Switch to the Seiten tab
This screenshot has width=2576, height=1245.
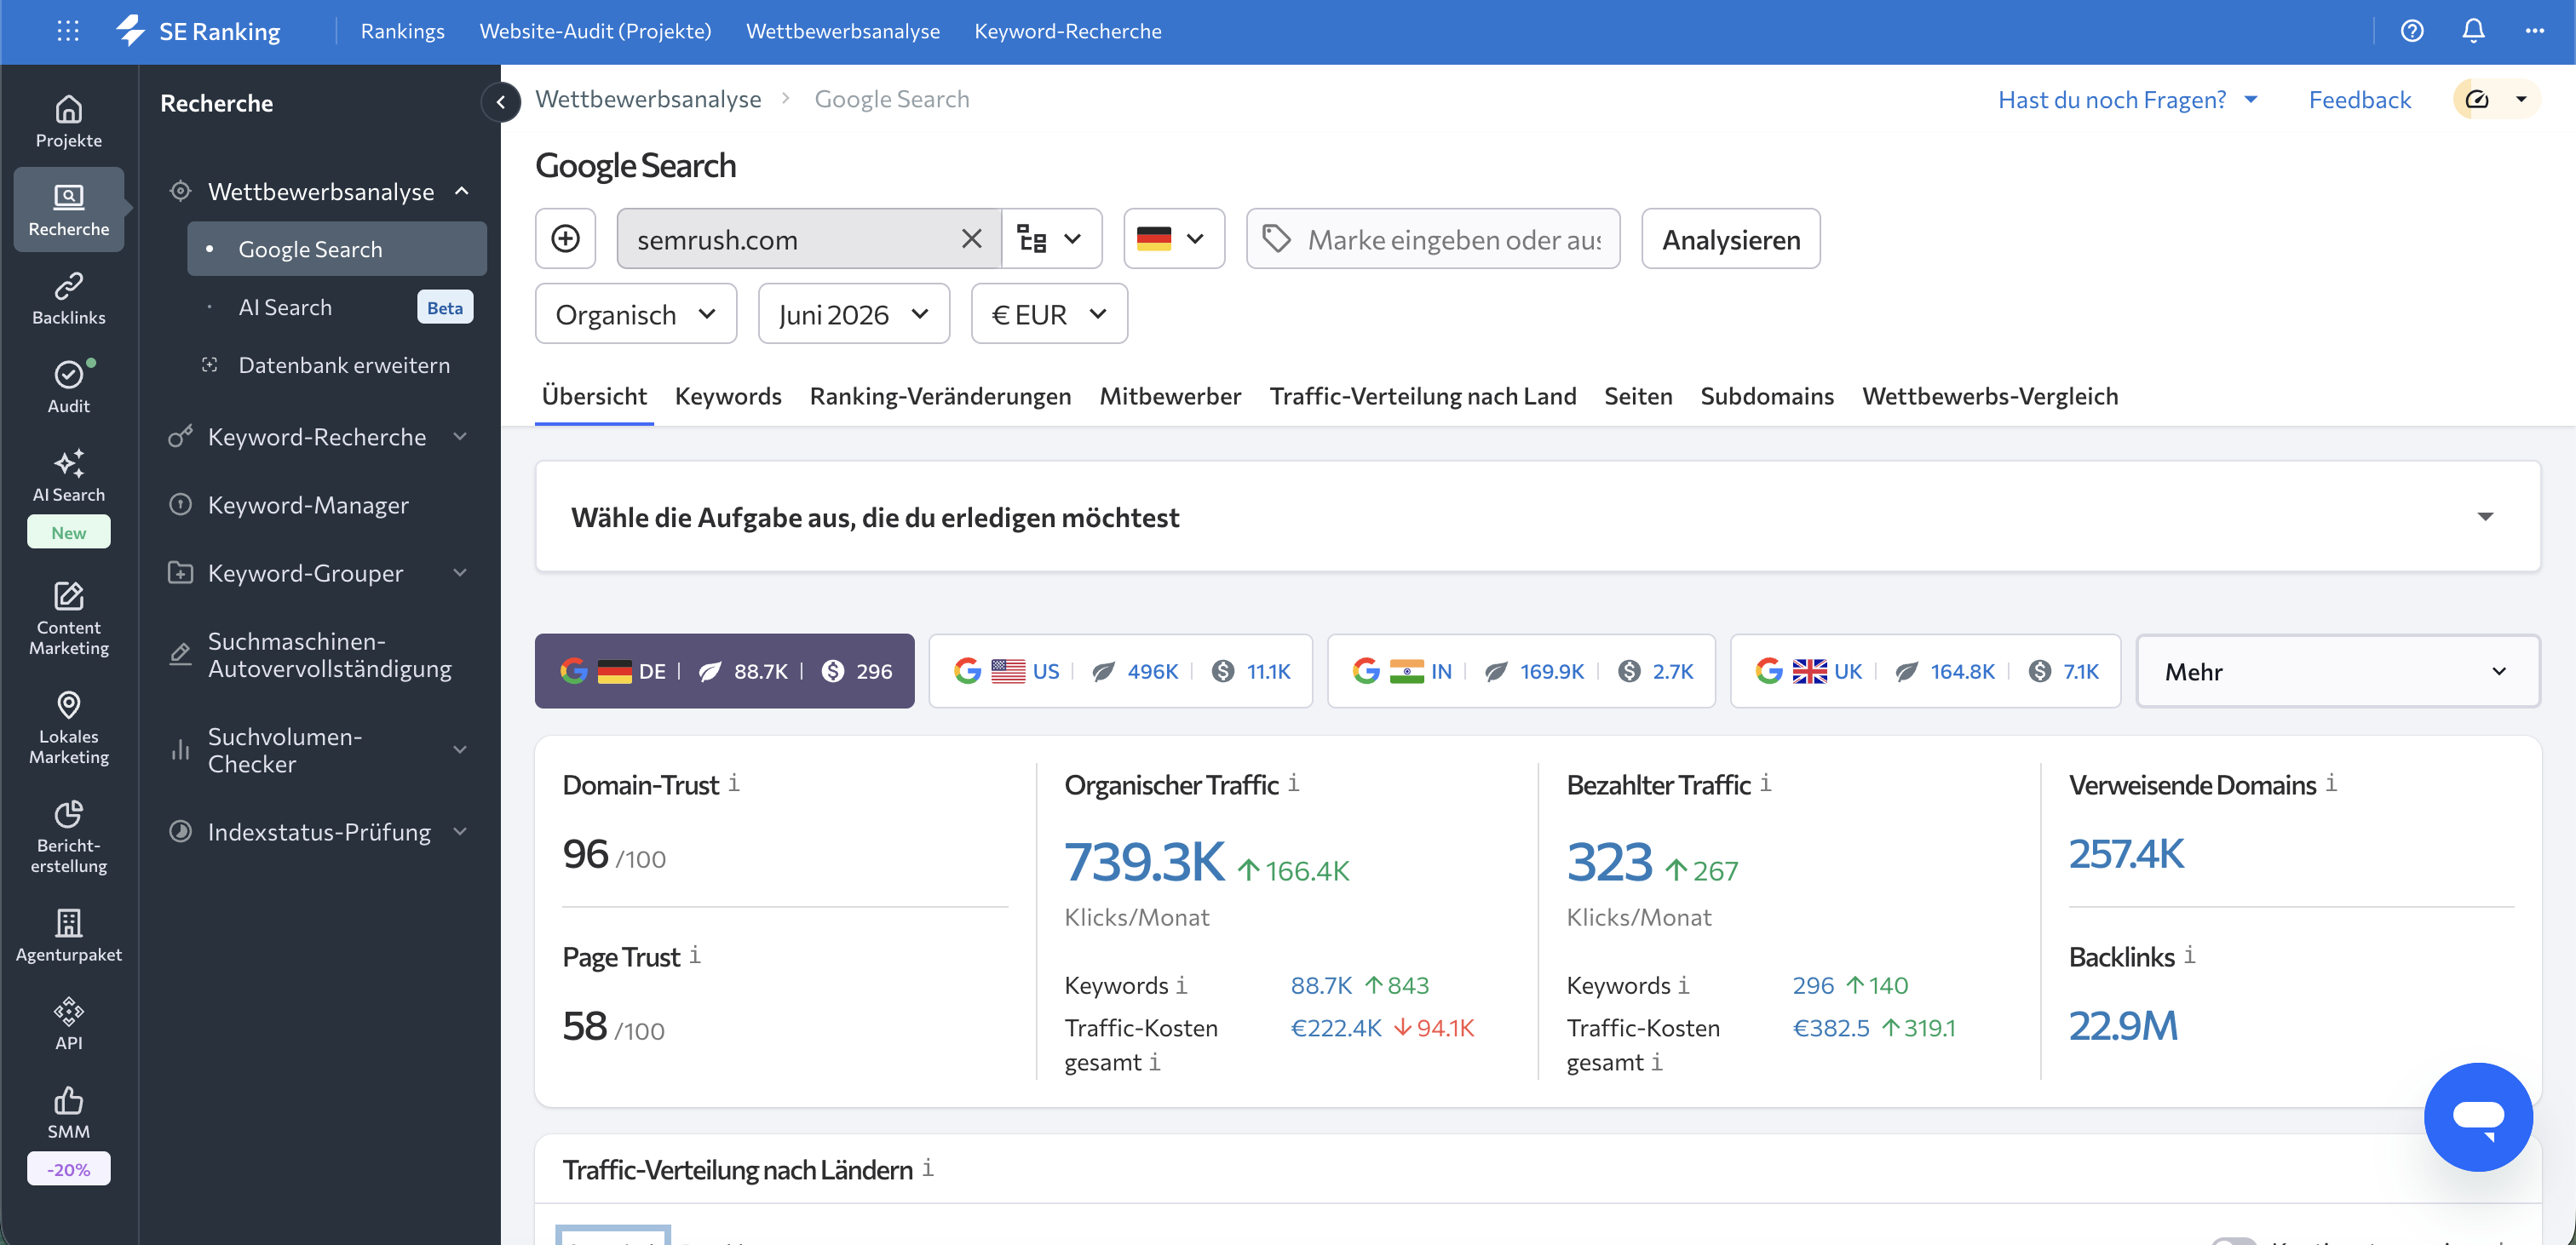coord(1638,396)
